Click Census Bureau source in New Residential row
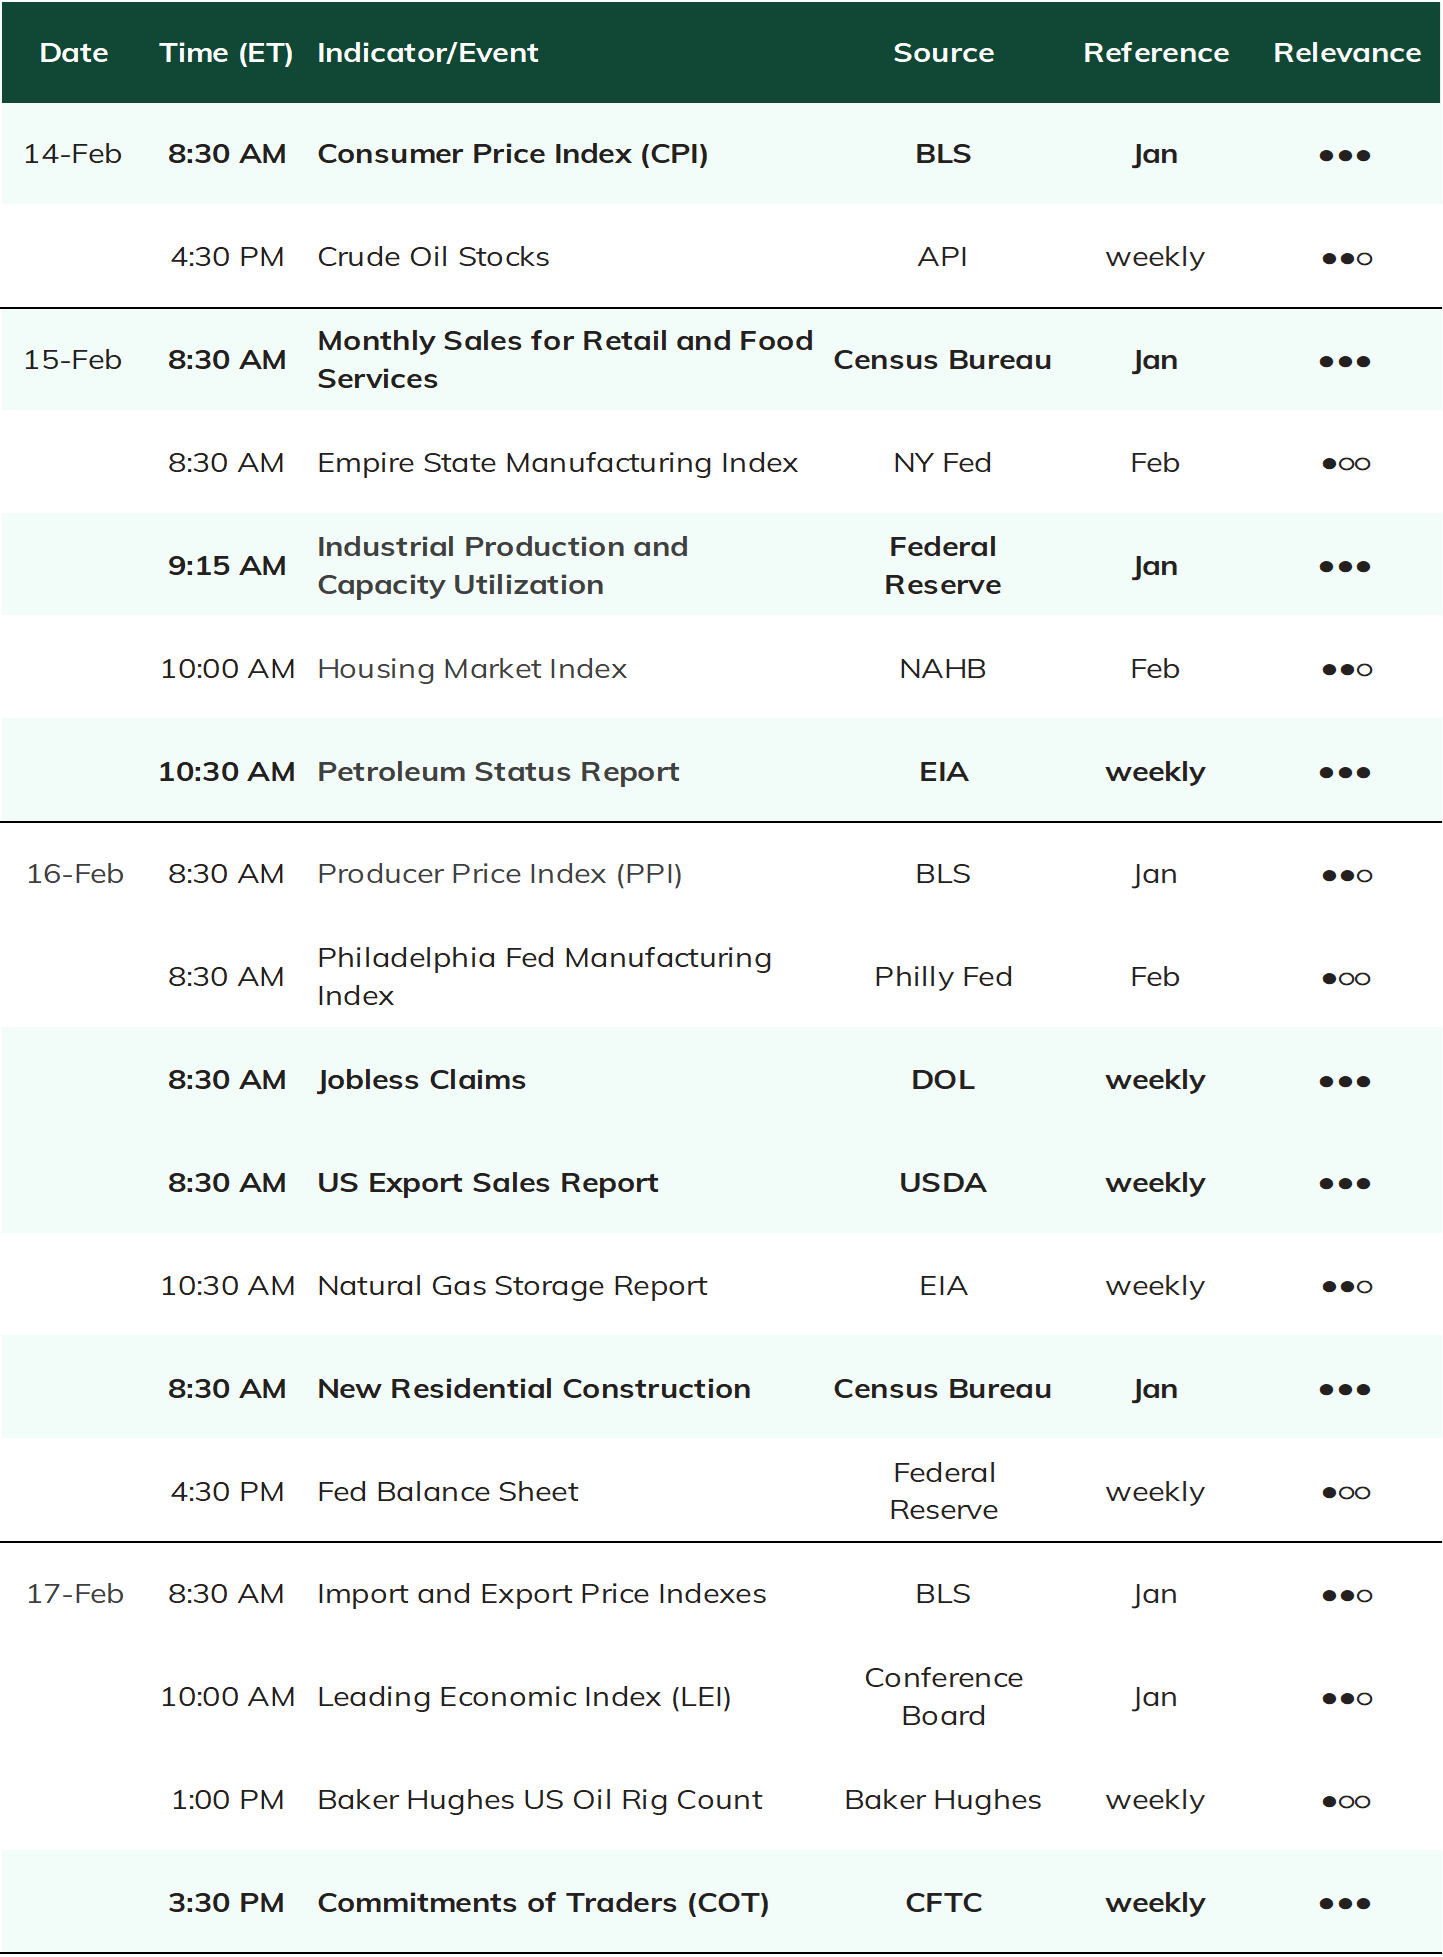This screenshot has width=1443, height=1957. (x=943, y=1389)
